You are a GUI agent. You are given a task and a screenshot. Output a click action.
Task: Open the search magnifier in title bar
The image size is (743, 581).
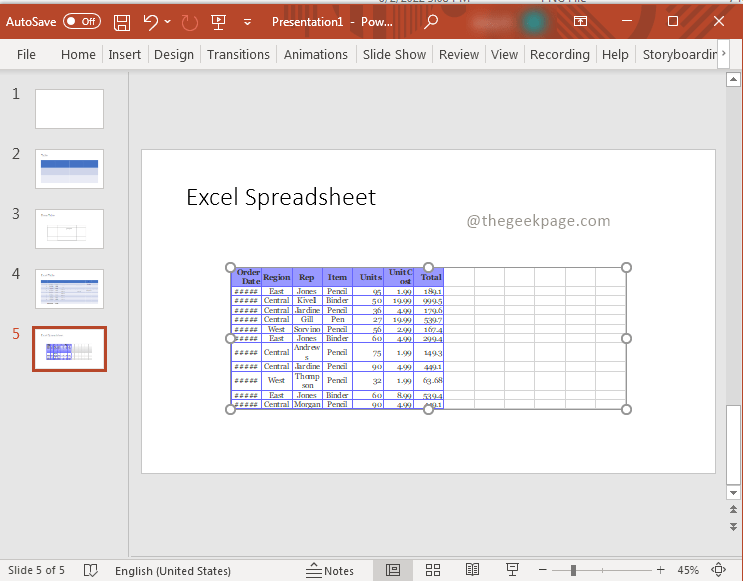coord(430,21)
